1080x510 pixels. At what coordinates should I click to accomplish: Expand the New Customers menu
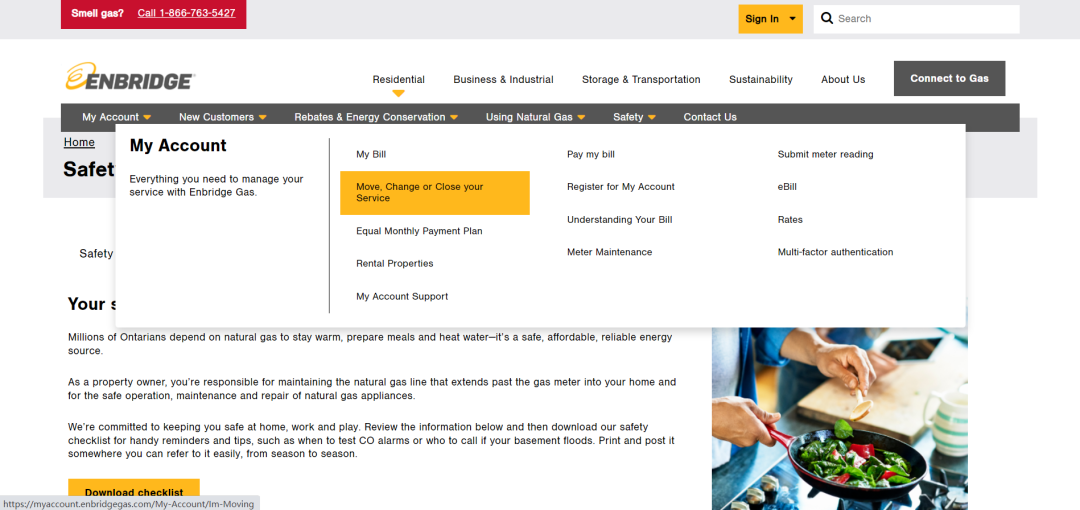point(222,117)
